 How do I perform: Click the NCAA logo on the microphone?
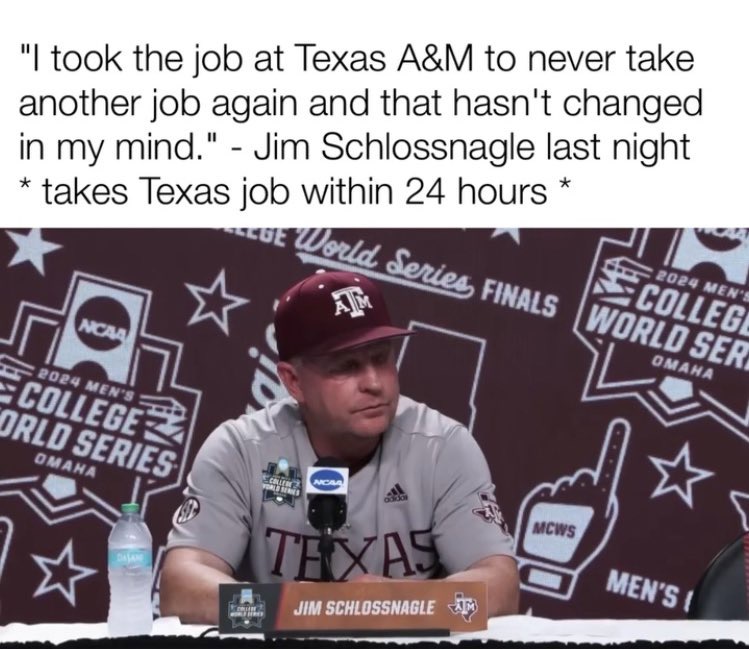[x=329, y=481]
